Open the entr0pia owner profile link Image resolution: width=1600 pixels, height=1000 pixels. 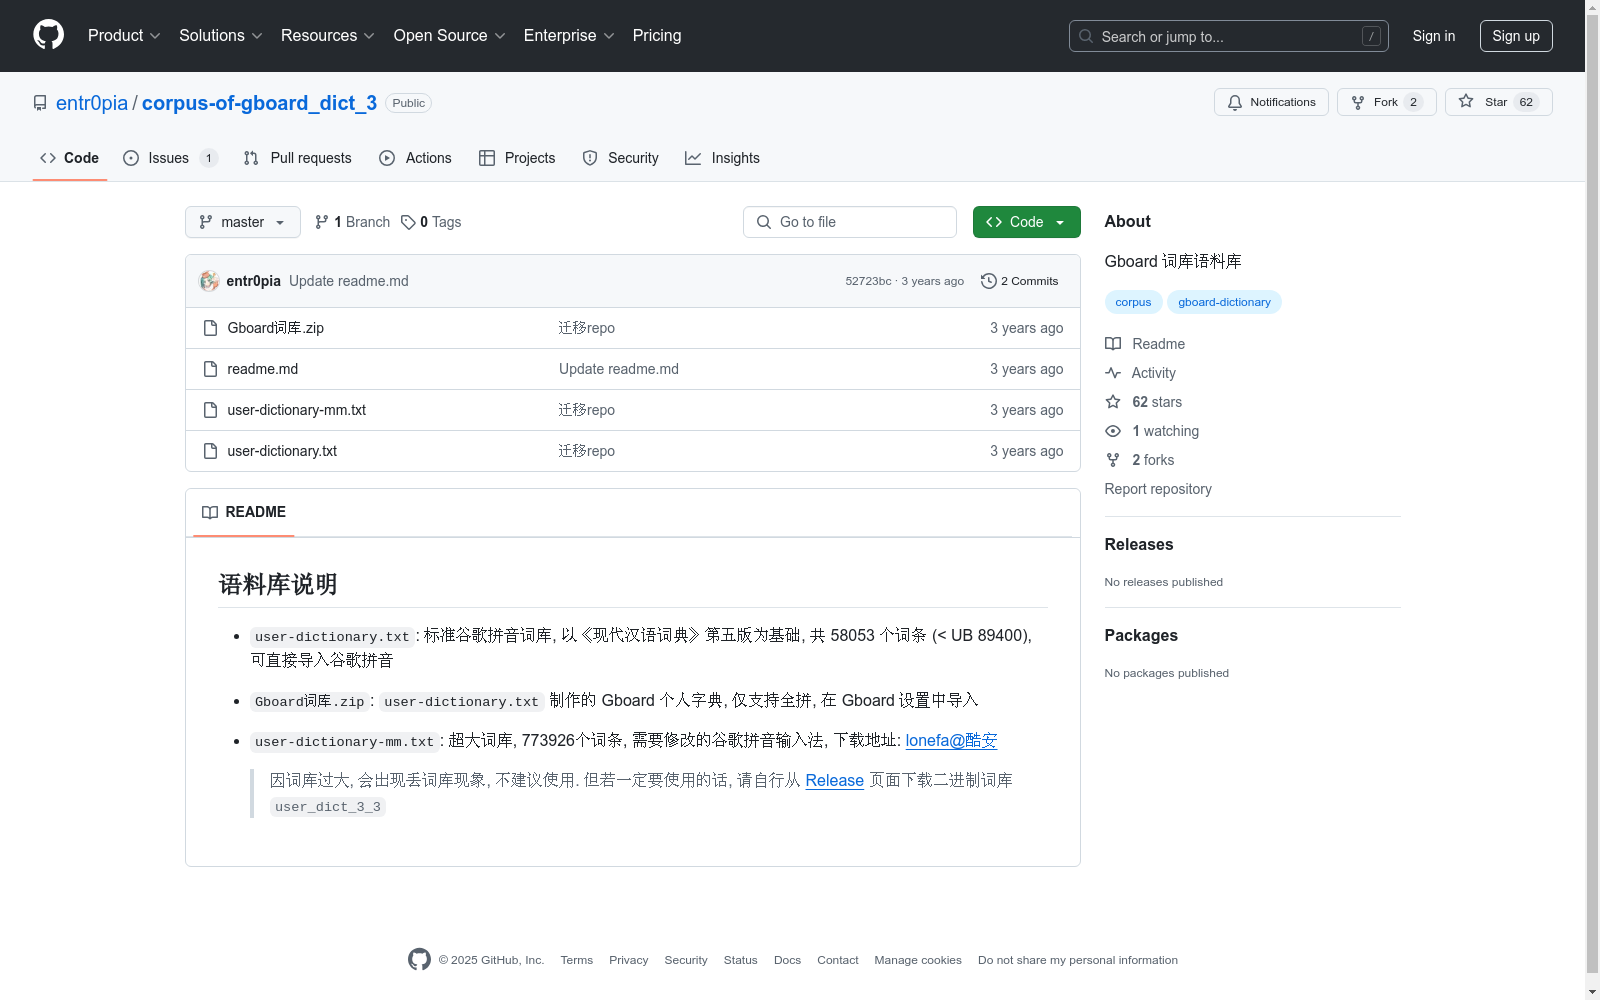pyautogui.click(x=92, y=103)
